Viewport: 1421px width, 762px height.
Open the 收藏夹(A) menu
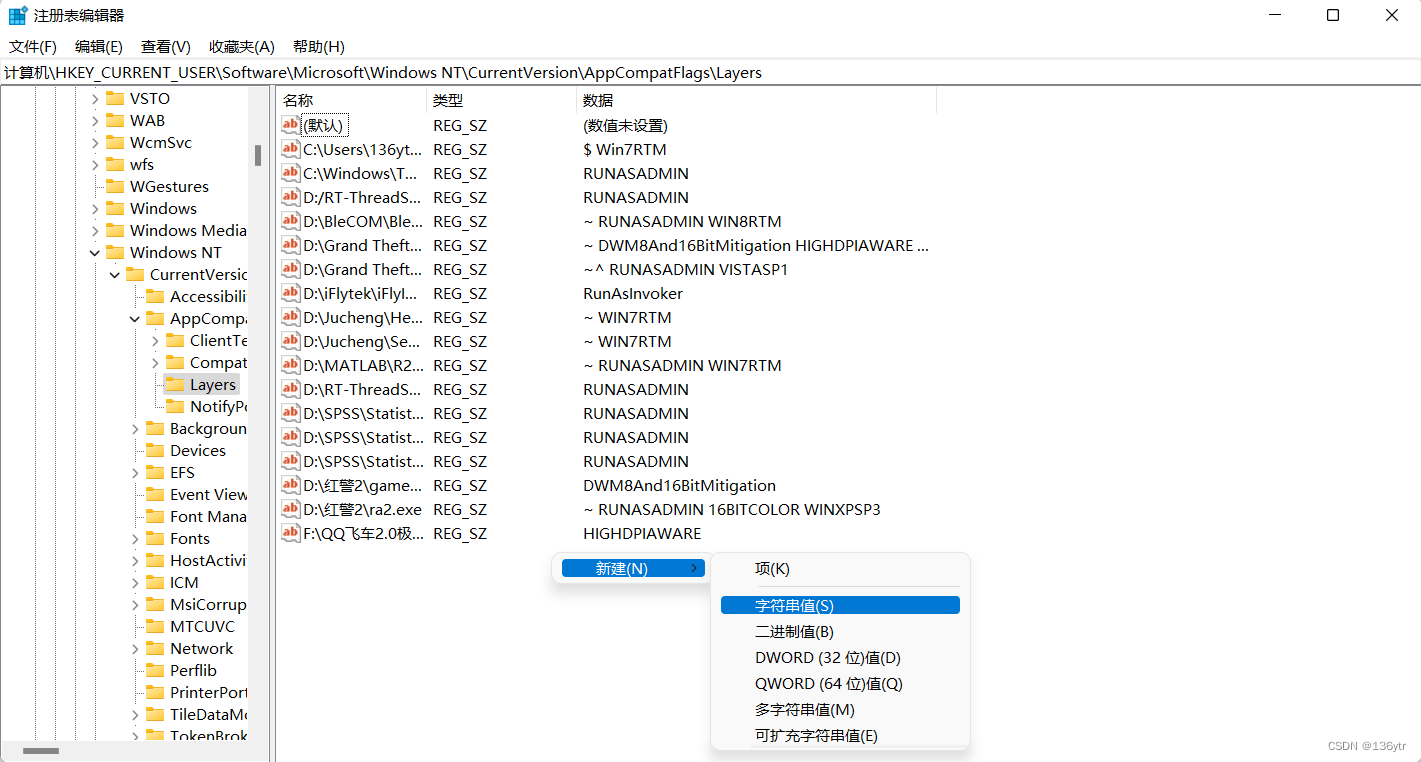click(x=242, y=46)
